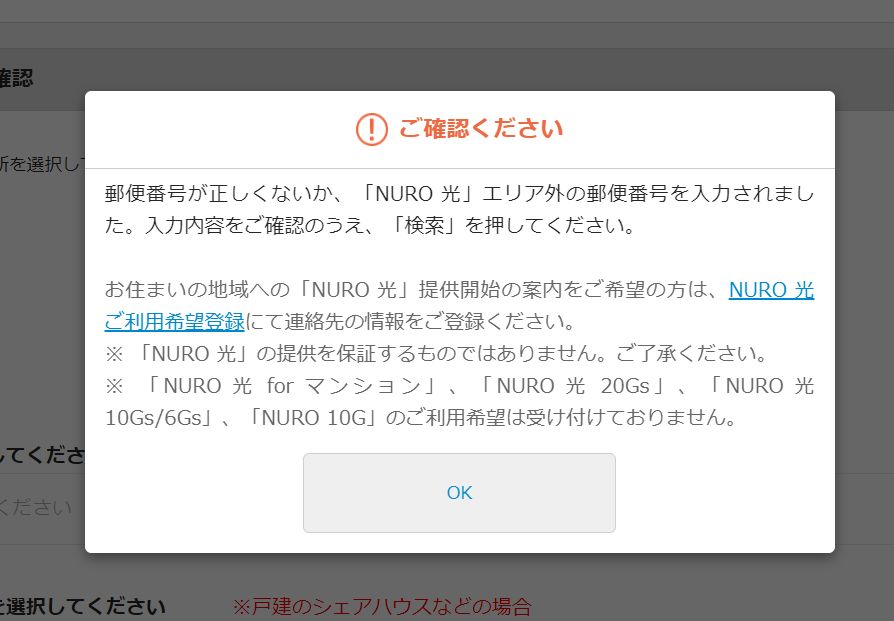This screenshot has height=621, width=894.
Task: Click the 'NURO 光' link text on the upper line
Action: 771,290
